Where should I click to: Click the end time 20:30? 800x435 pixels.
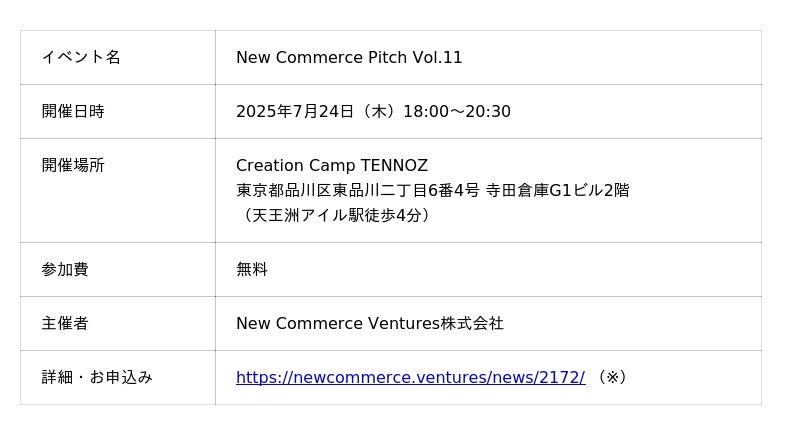[x=488, y=111]
